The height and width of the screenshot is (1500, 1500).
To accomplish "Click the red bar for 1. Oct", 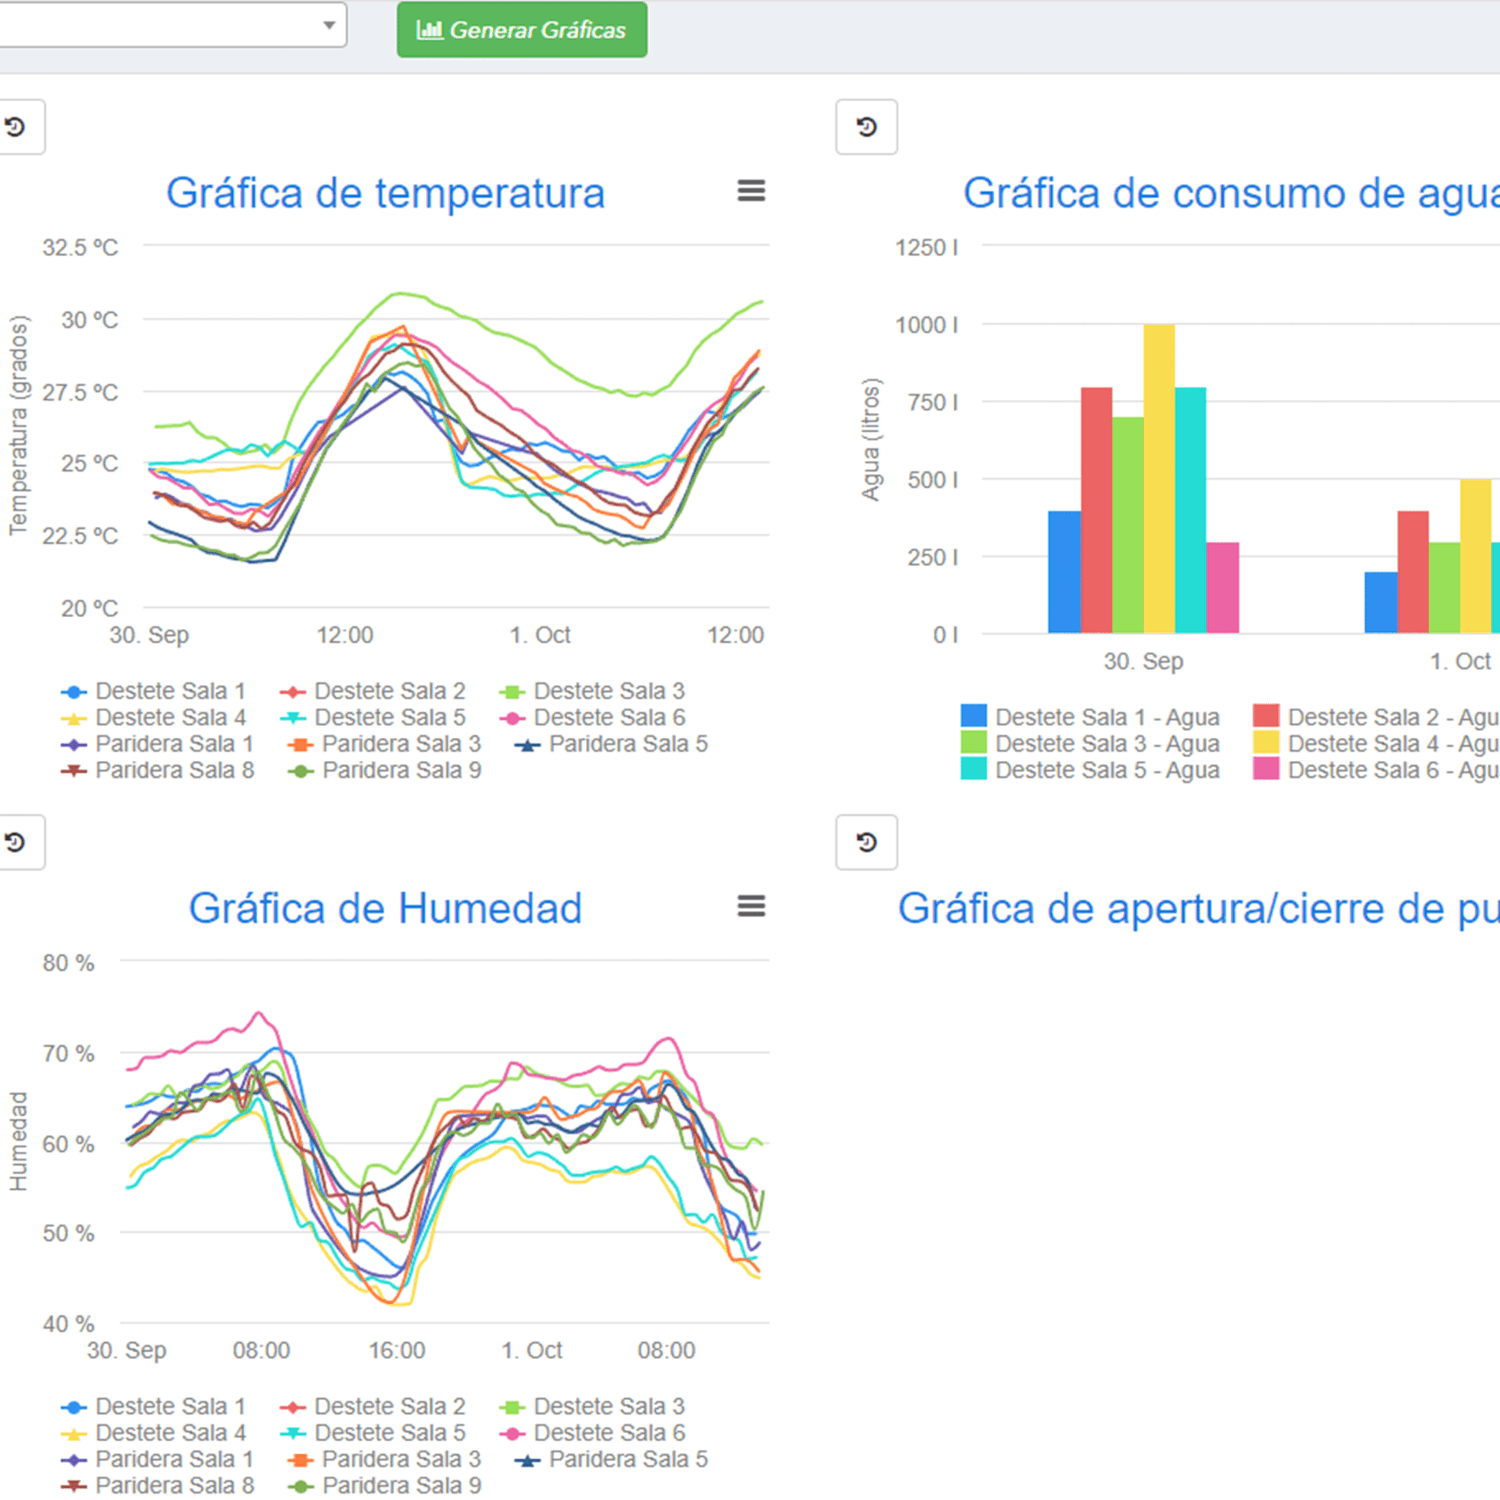I will pos(1413,572).
